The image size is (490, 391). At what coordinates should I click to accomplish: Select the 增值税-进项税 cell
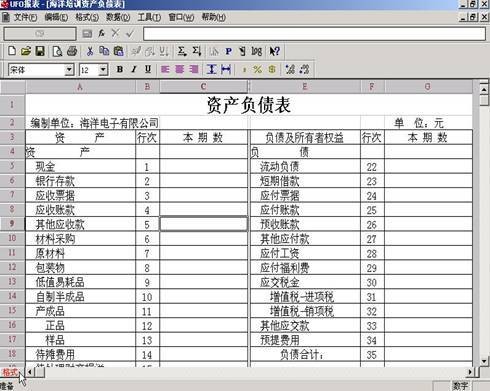point(305,297)
